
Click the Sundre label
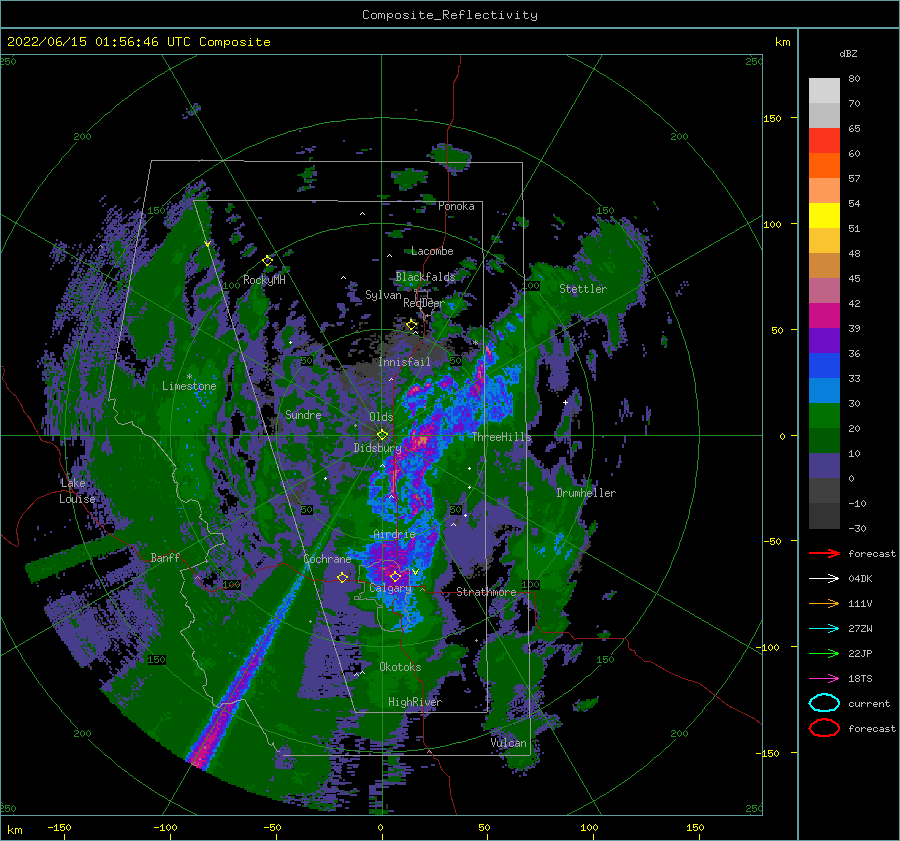303,415
